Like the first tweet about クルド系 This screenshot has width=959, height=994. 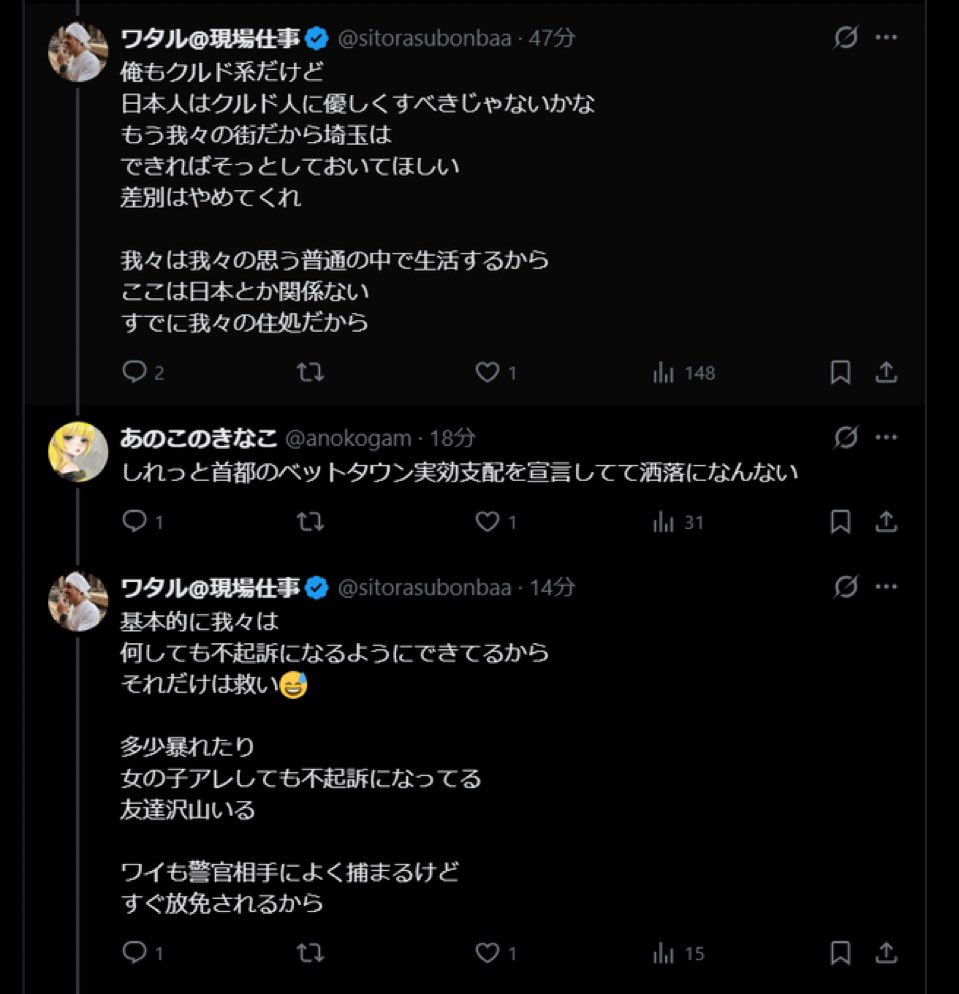tap(487, 373)
